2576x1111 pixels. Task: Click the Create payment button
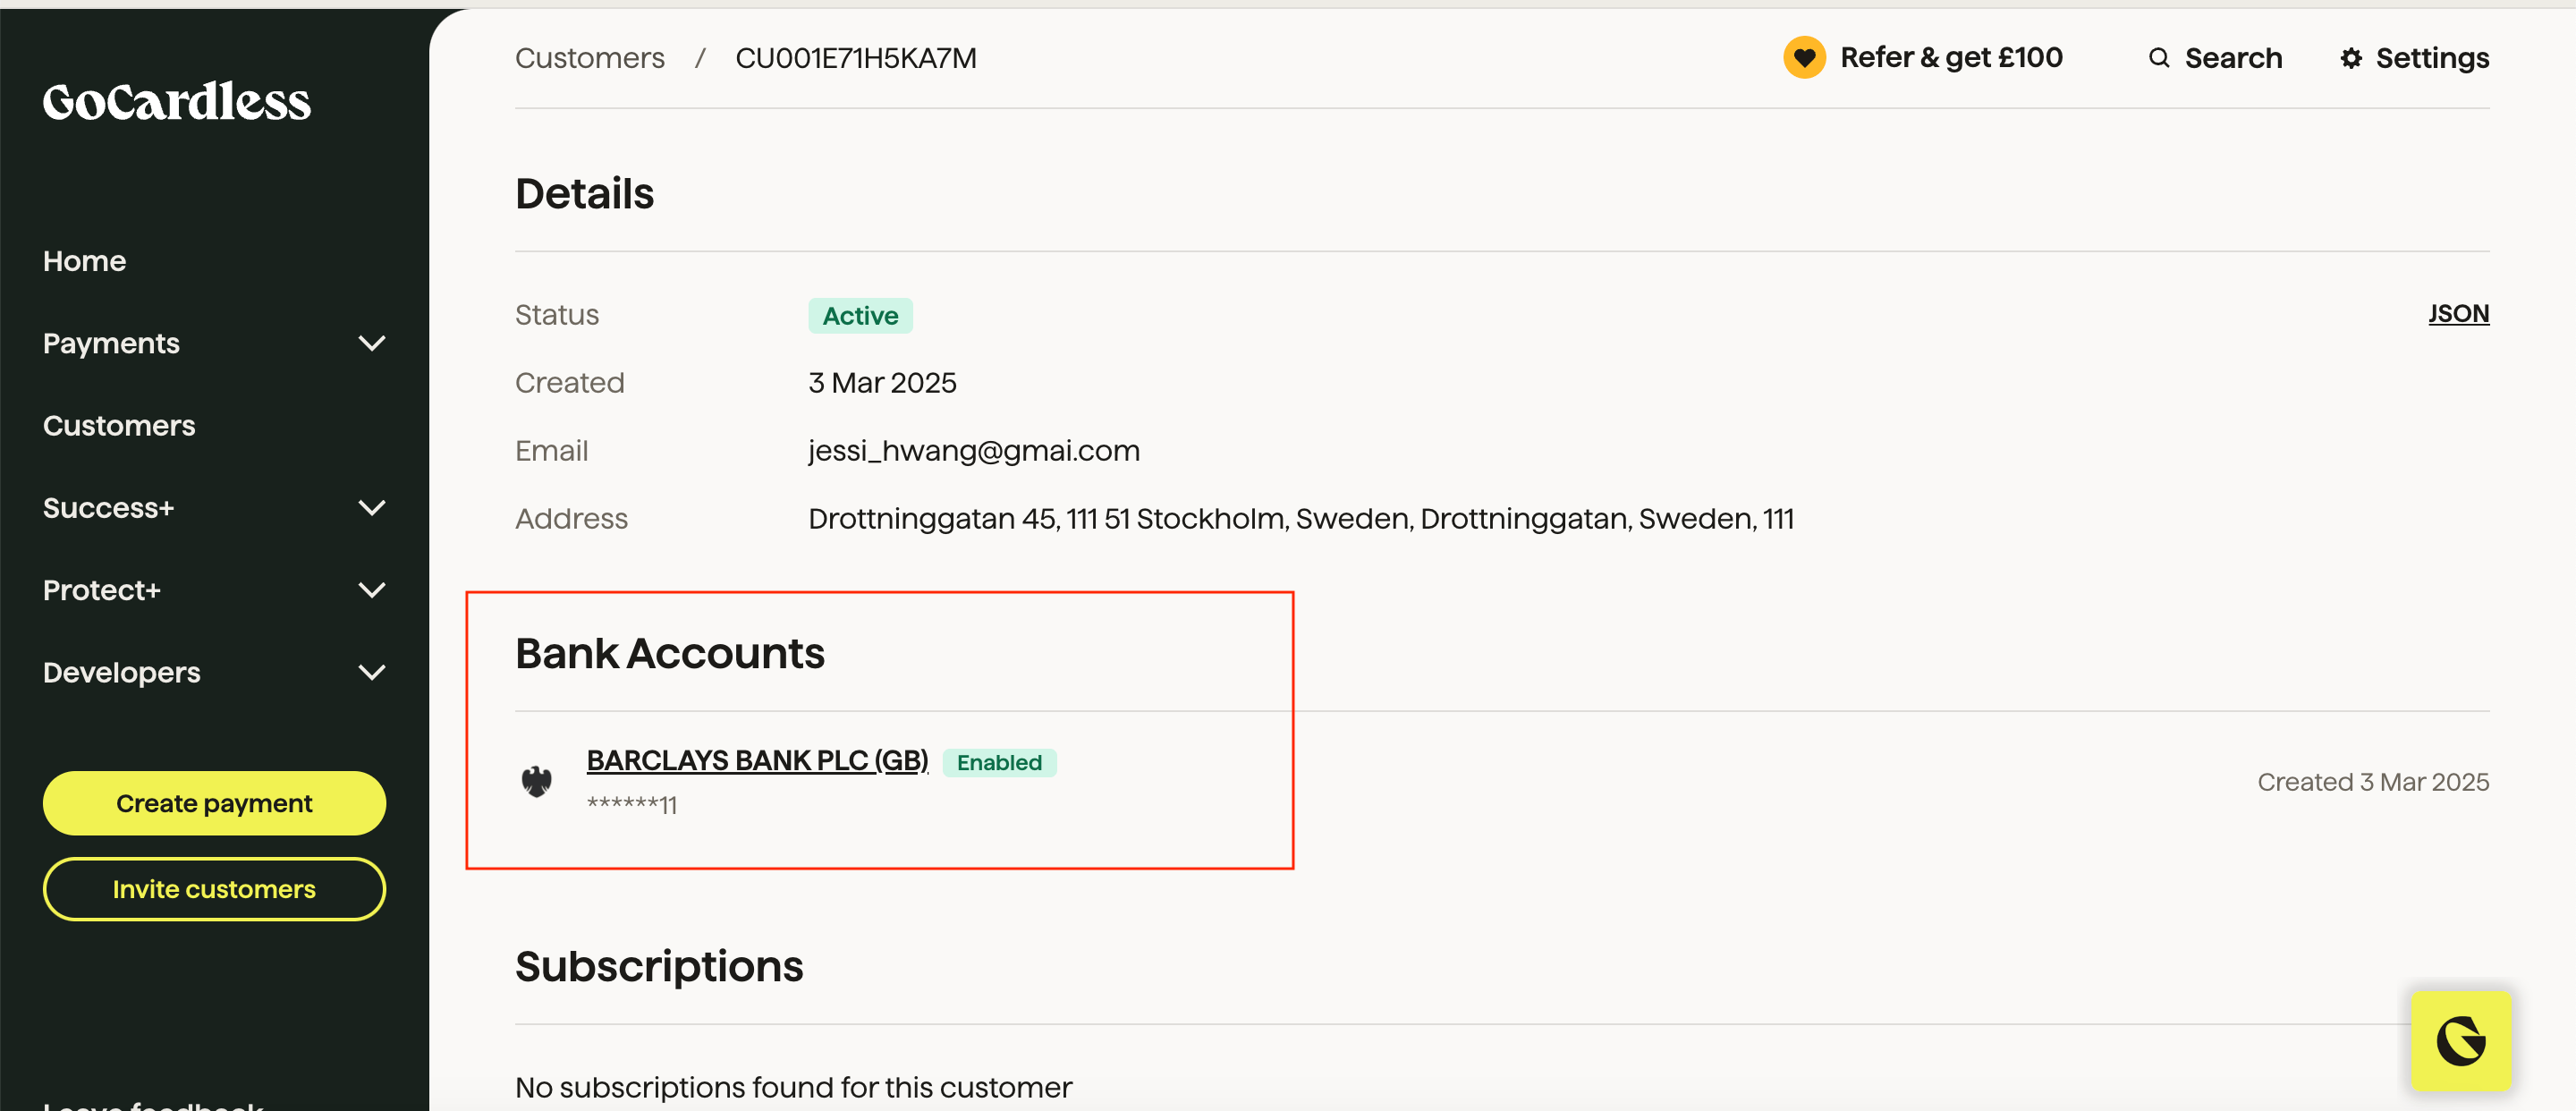[x=214, y=803]
